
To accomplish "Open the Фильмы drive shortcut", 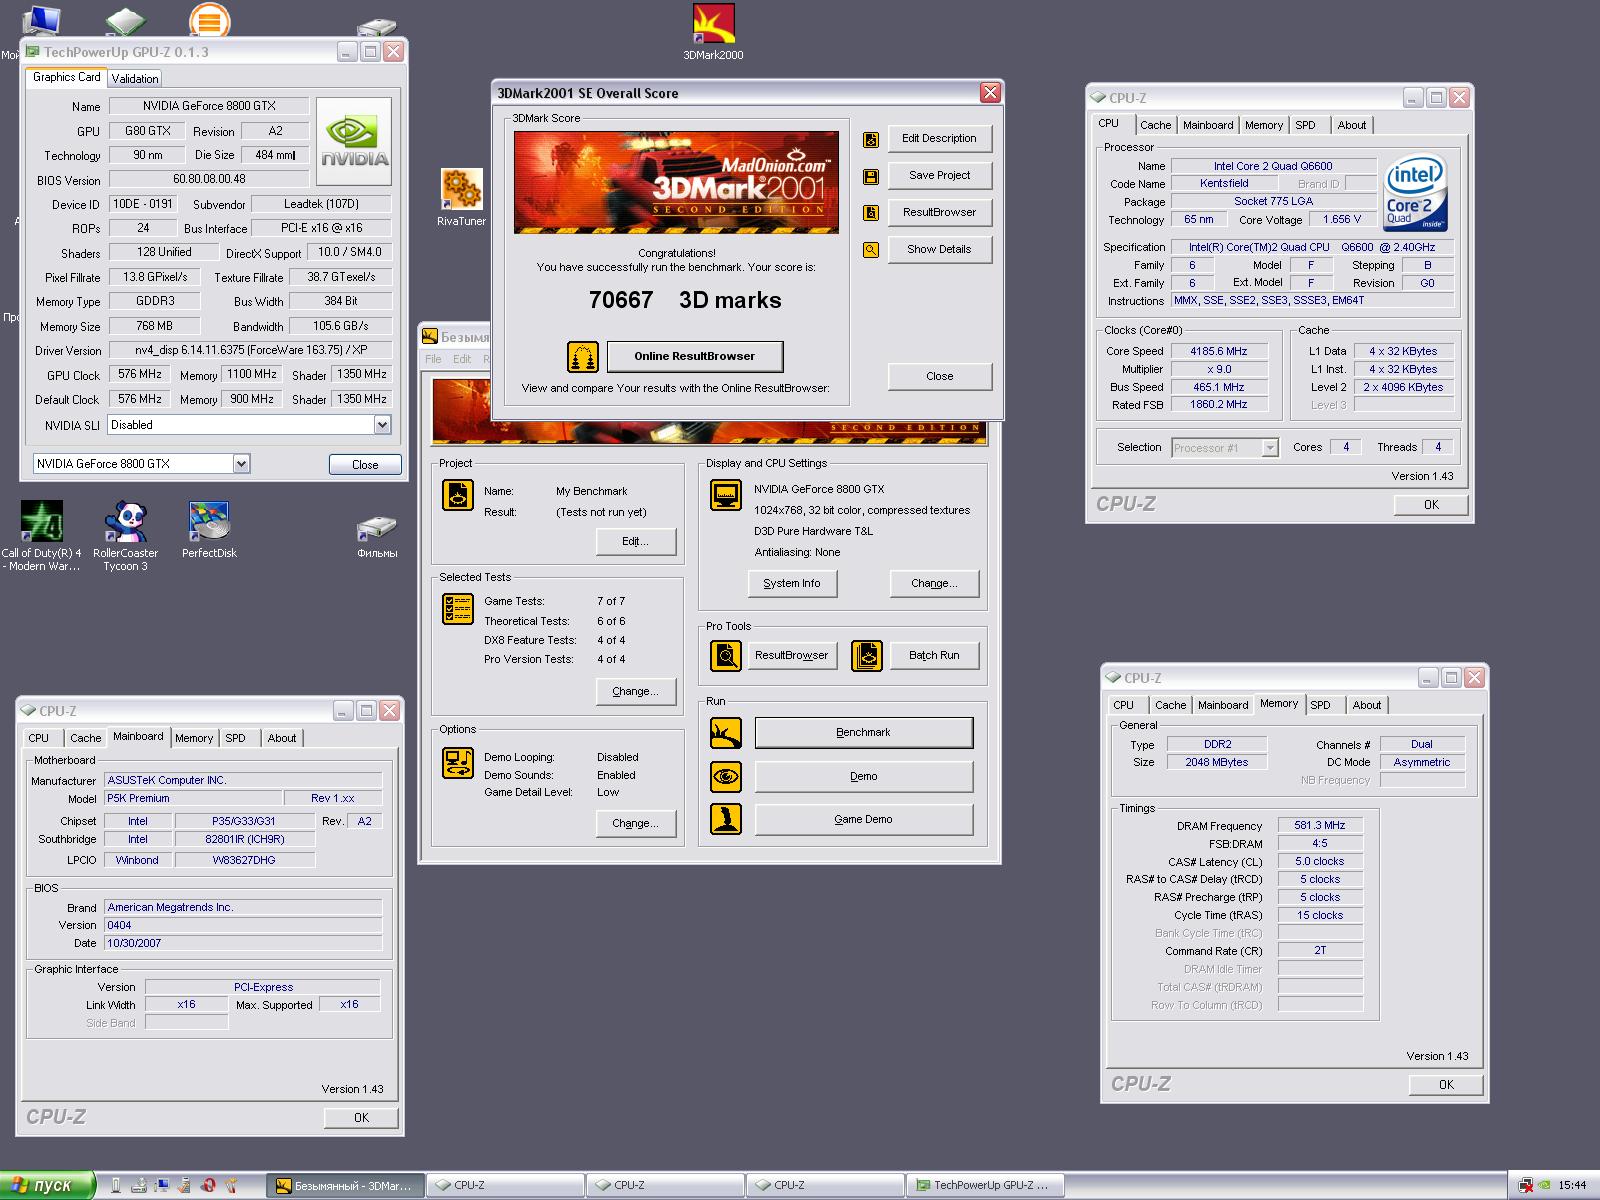I will click(377, 537).
